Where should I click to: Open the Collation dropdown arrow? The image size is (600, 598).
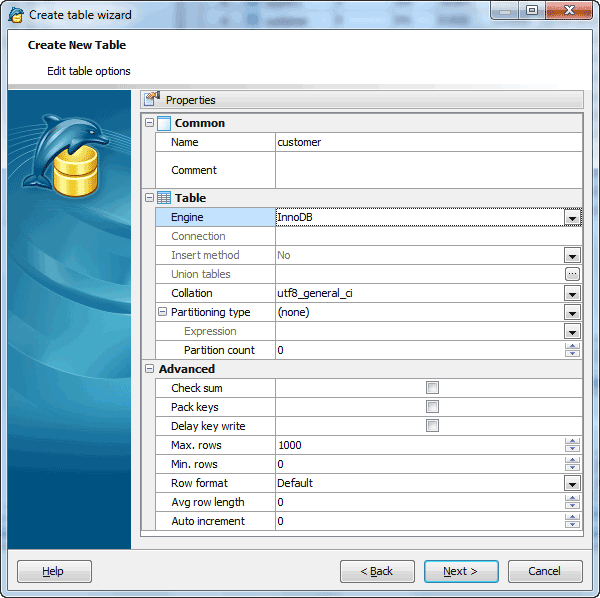click(572, 293)
